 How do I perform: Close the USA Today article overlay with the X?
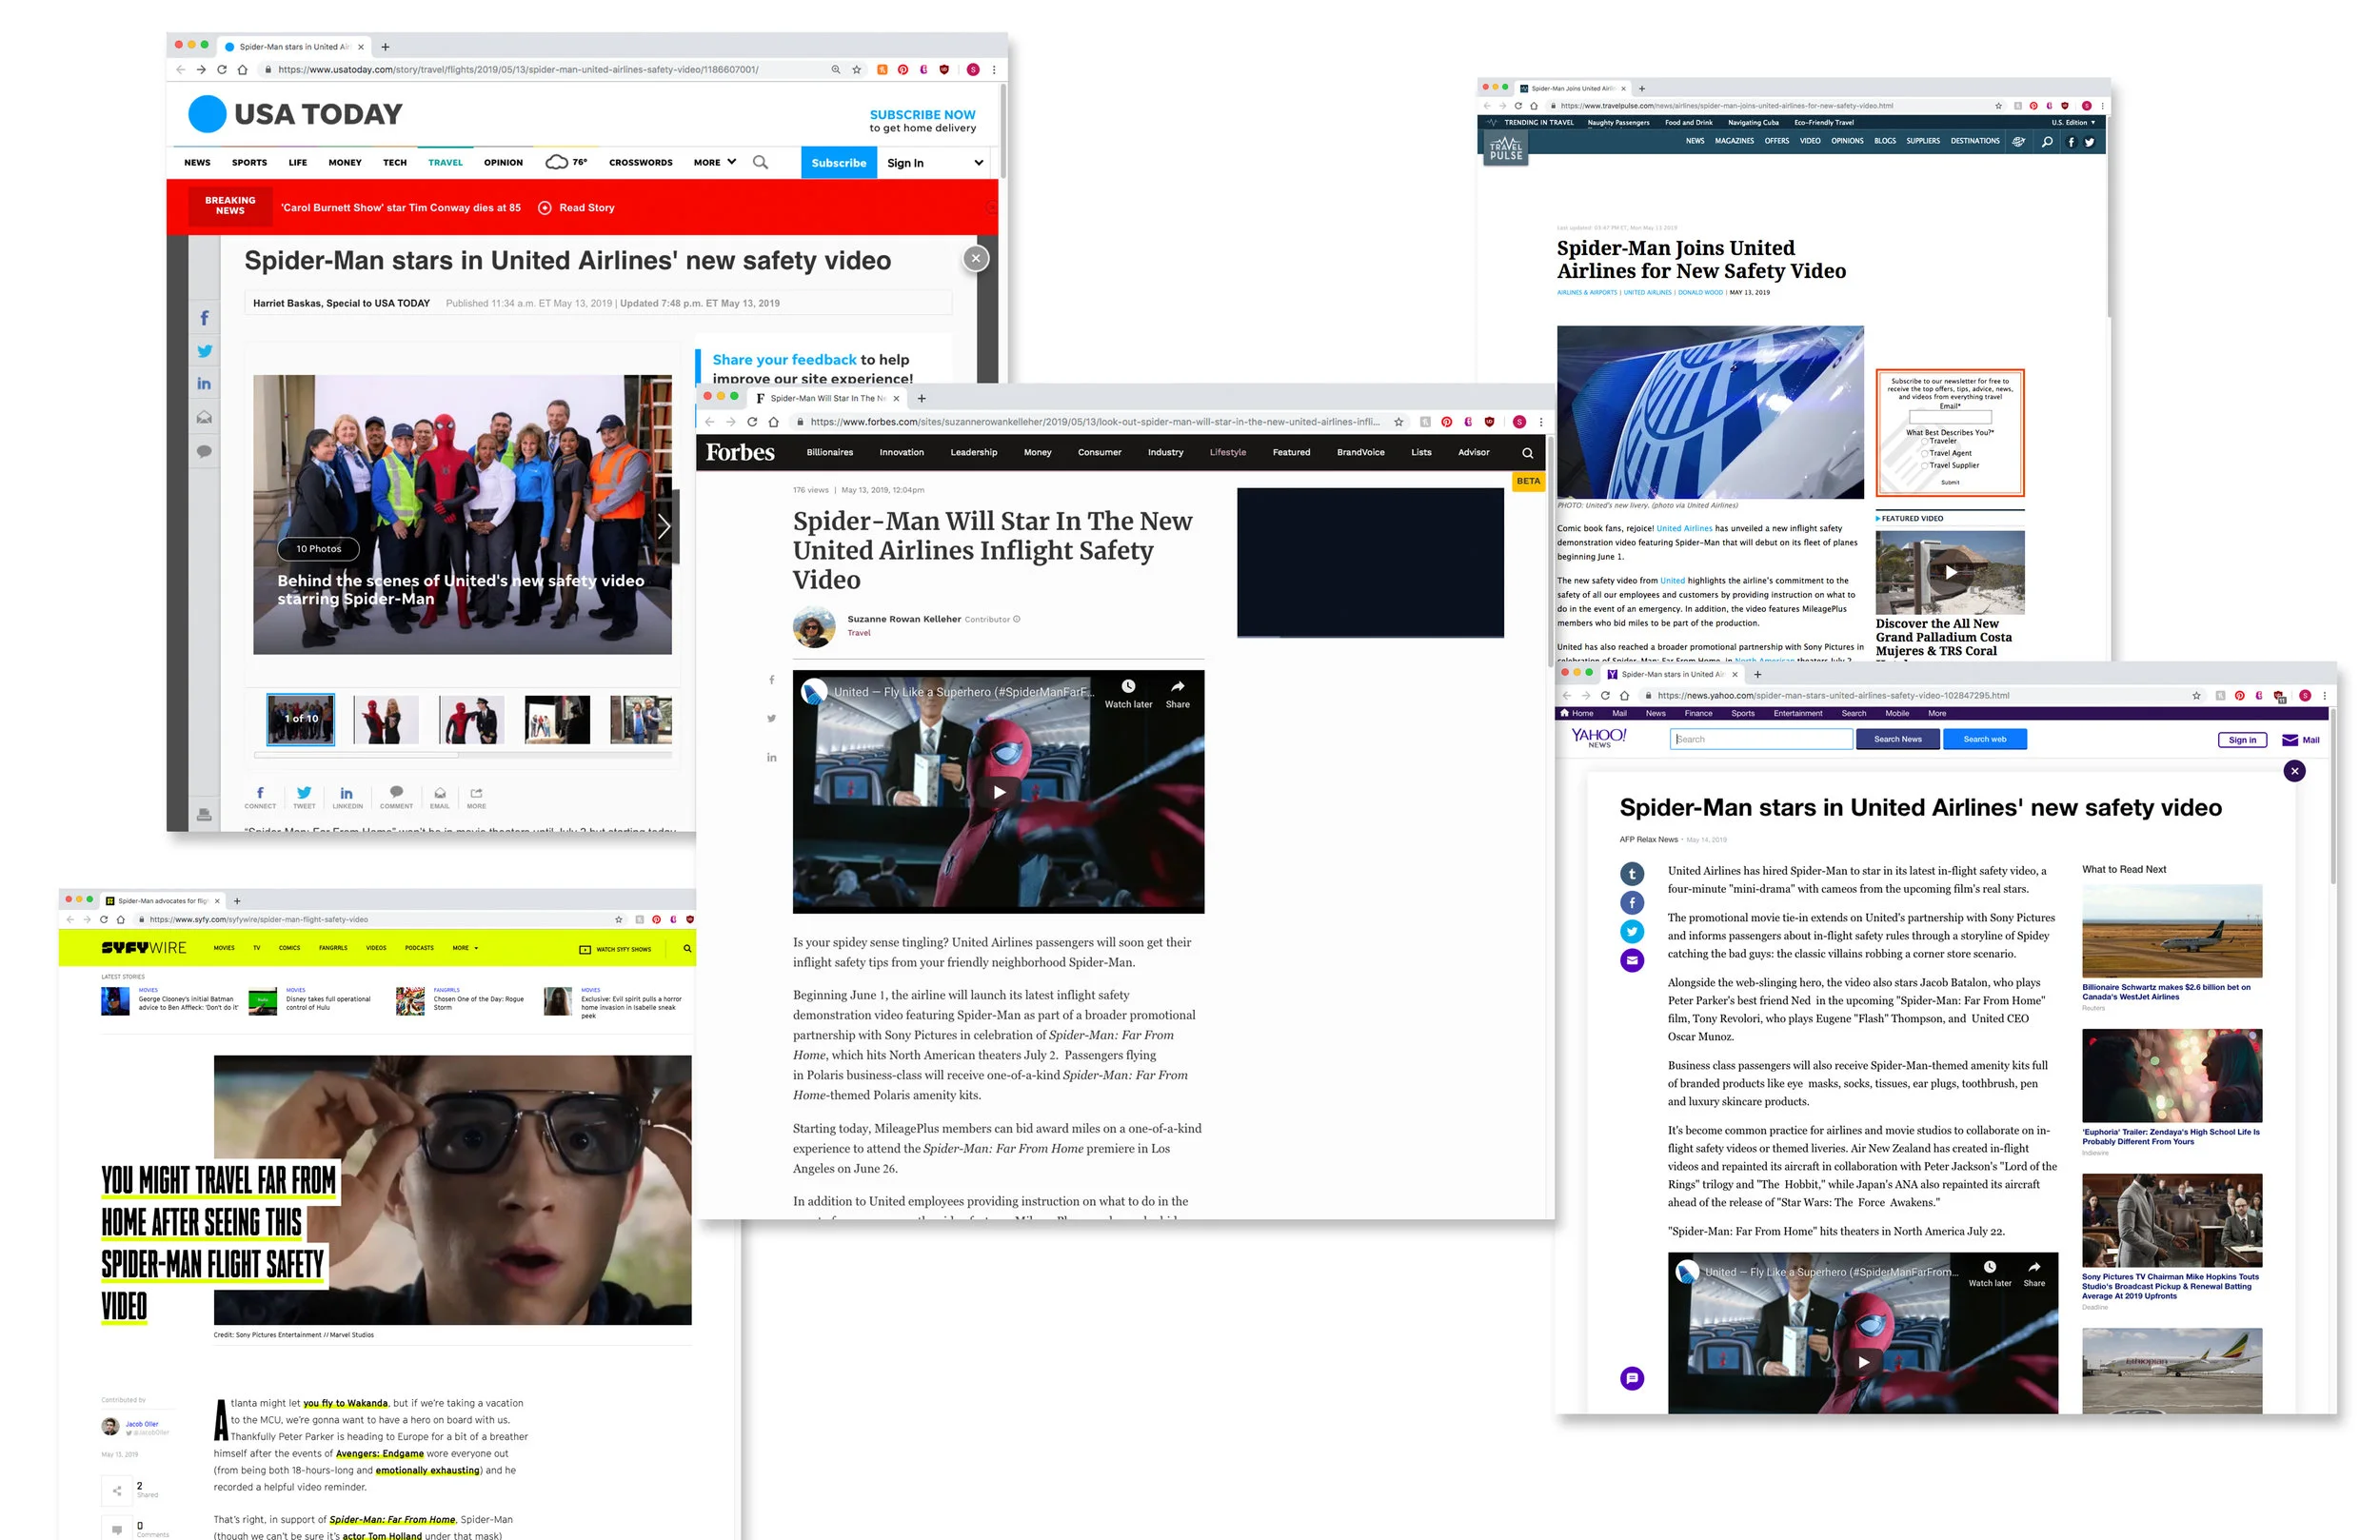[x=976, y=259]
